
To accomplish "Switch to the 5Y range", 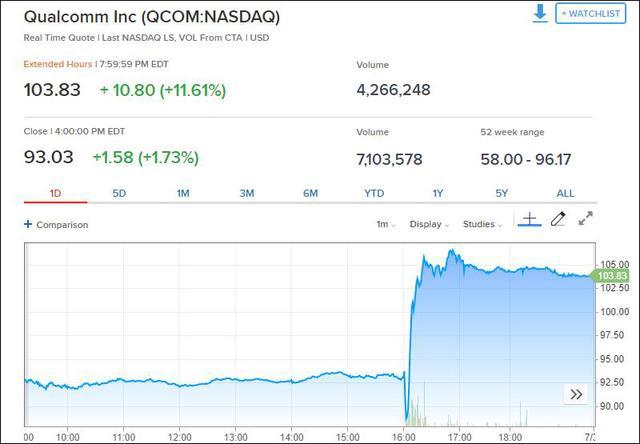I will 502,193.
